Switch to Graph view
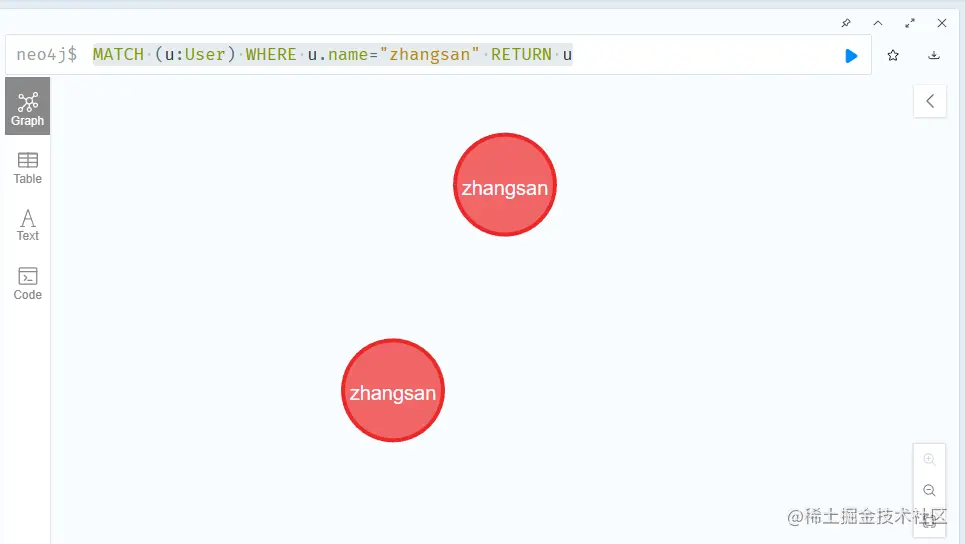The width and height of the screenshot is (965, 544). tap(28, 106)
